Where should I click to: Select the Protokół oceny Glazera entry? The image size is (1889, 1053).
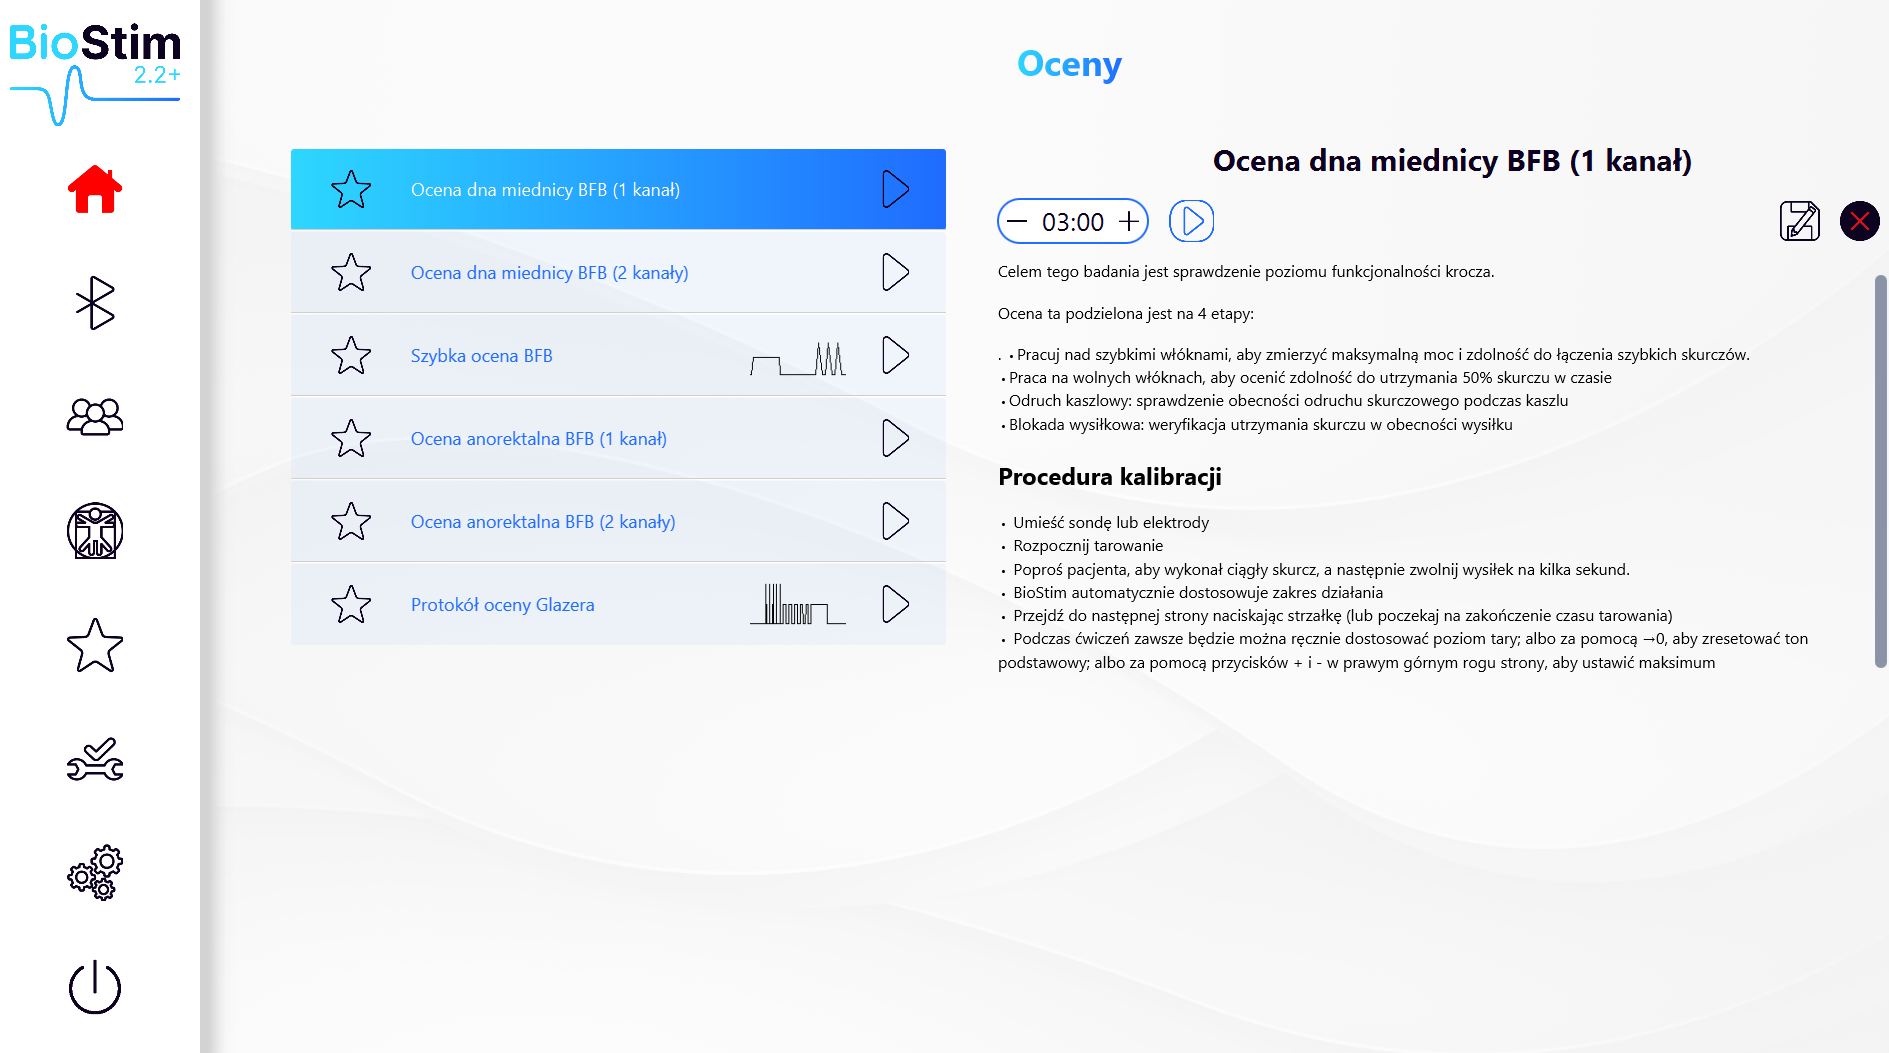pyautogui.click(x=618, y=604)
